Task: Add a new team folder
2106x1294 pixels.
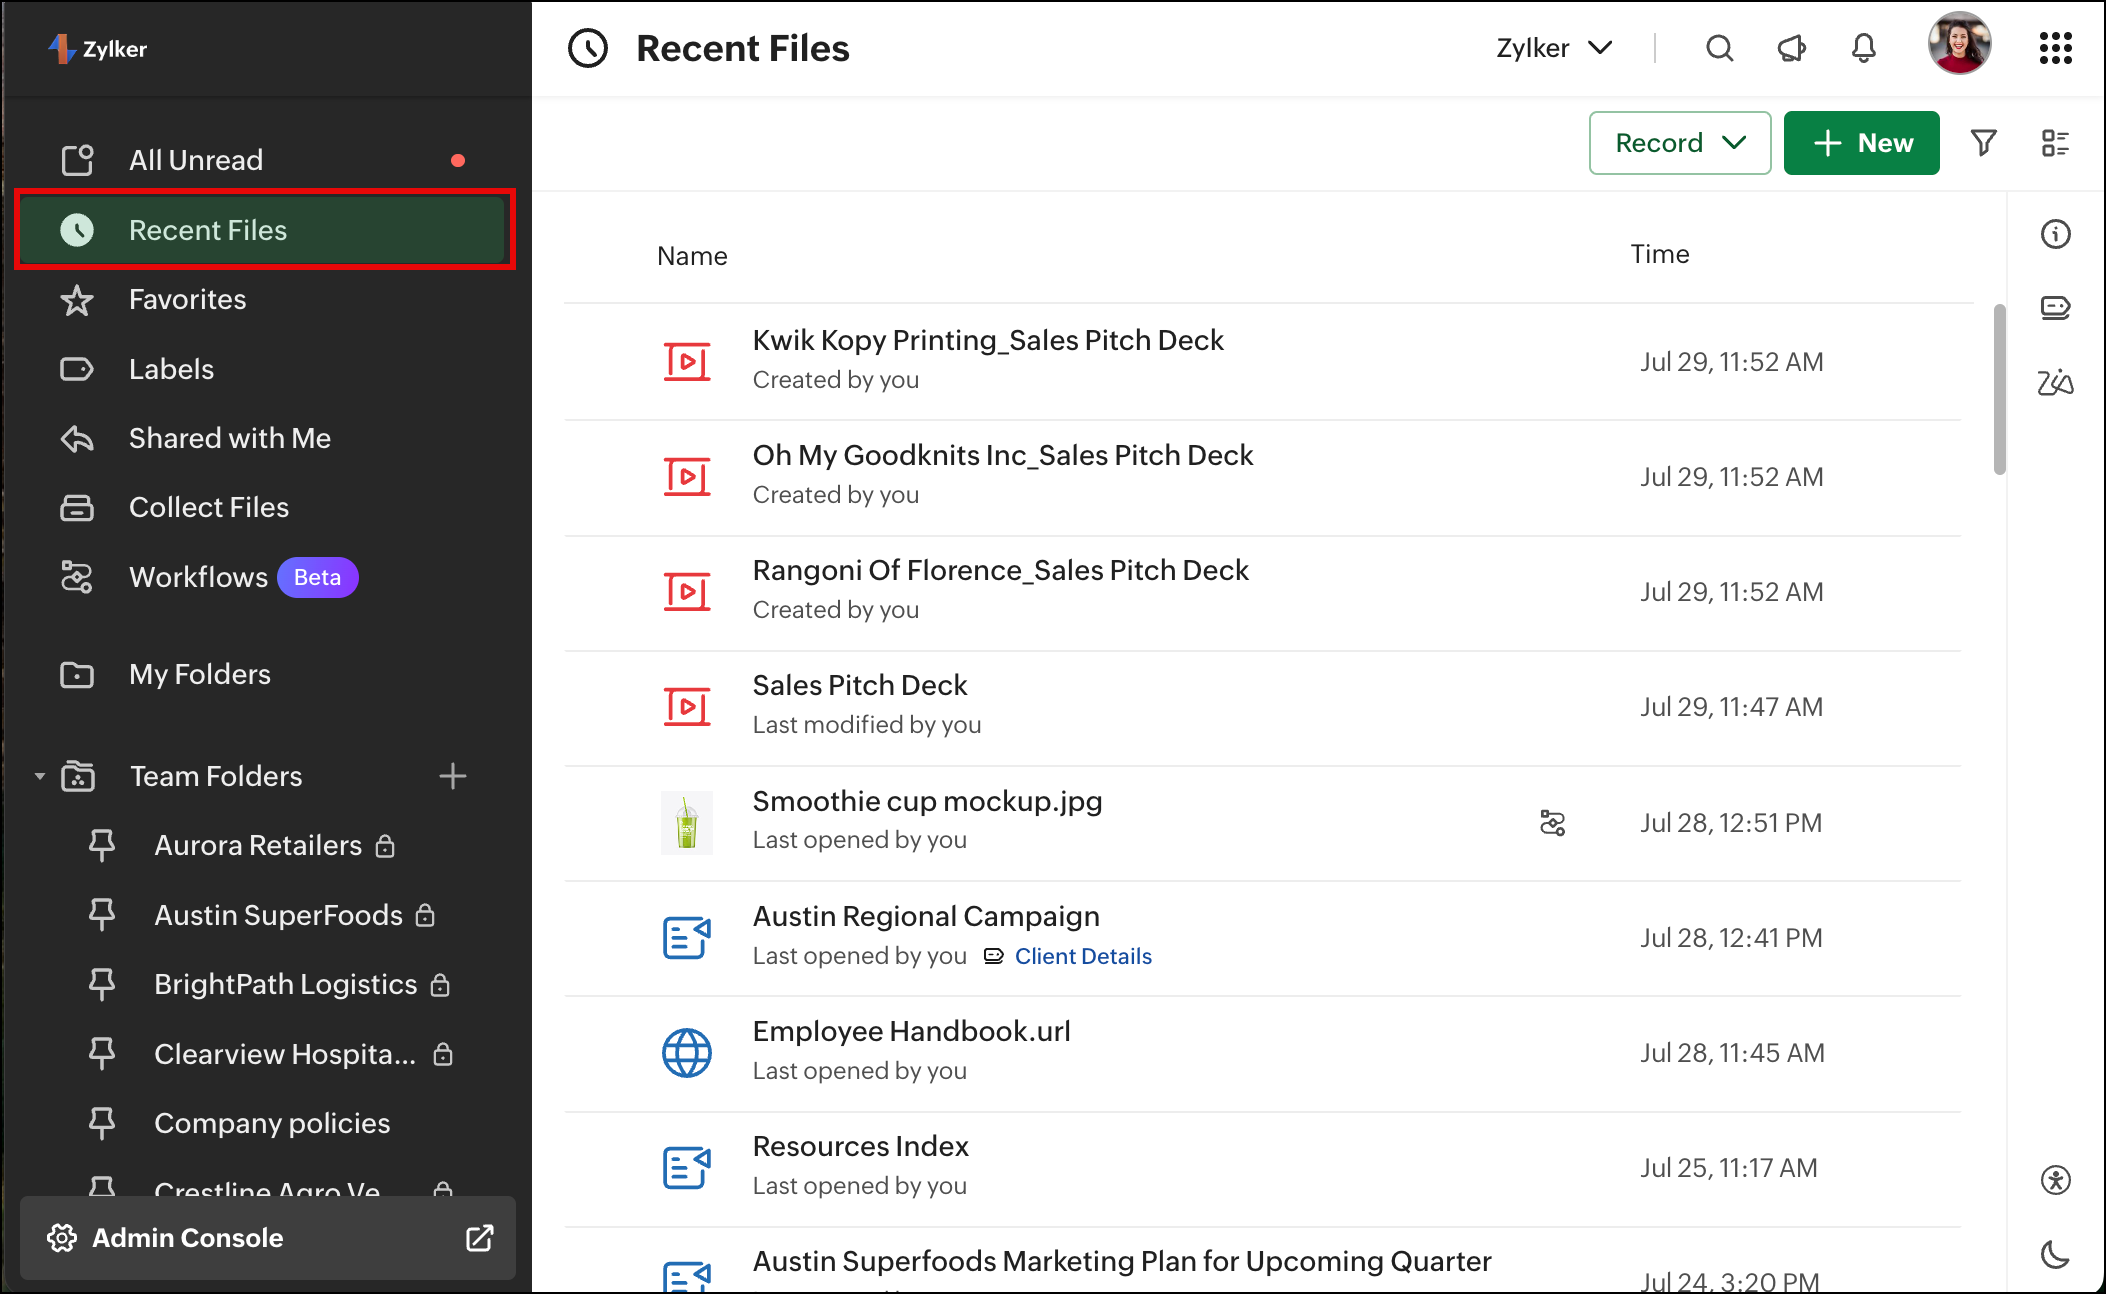Action: tap(453, 776)
